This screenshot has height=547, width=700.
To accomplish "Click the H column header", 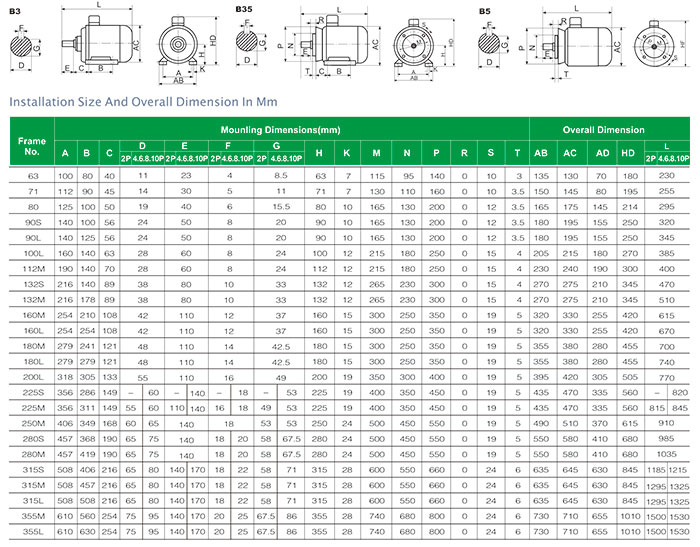I will [x=319, y=153].
